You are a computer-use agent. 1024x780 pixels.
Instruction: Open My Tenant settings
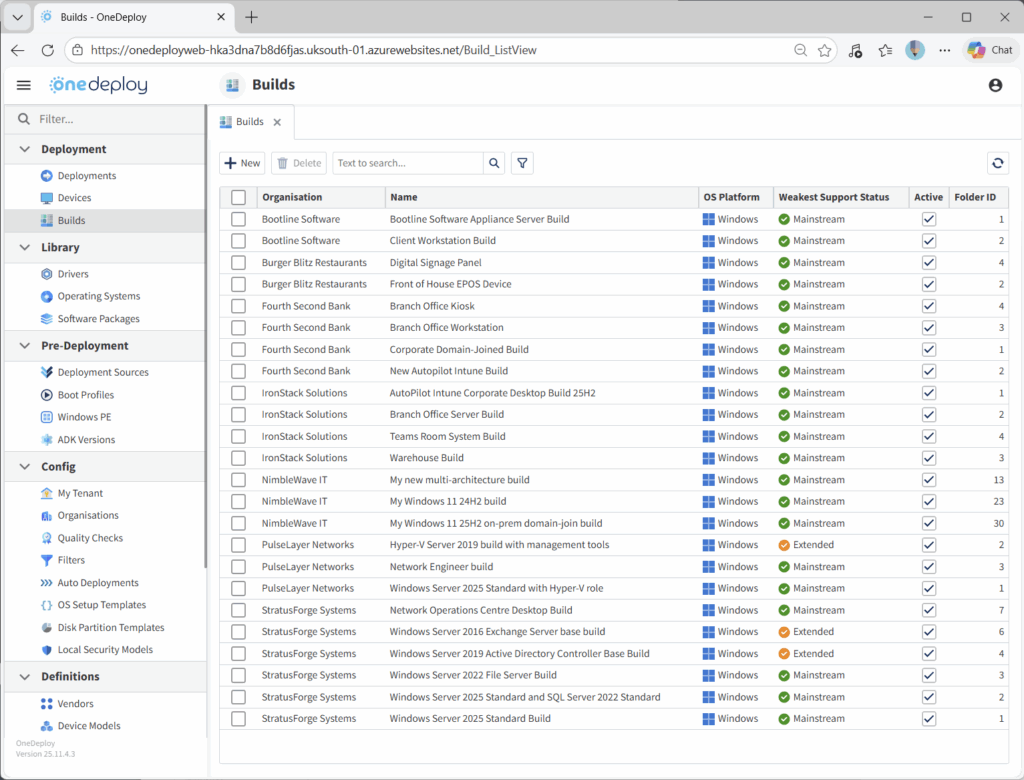pyautogui.click(x=80, y=494)
